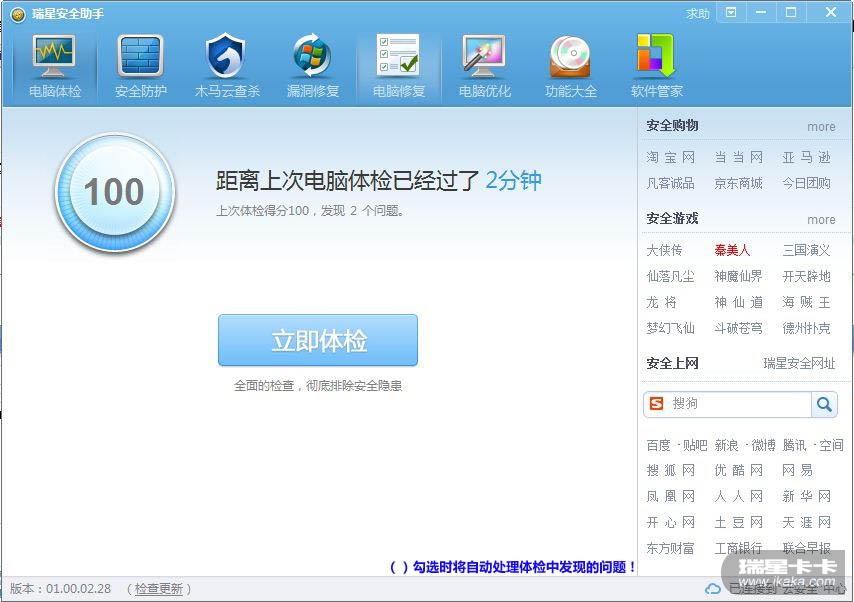The image size is (854, 602).
Task: Open the 凤凰网 link
Action: [x=670, y=497]
